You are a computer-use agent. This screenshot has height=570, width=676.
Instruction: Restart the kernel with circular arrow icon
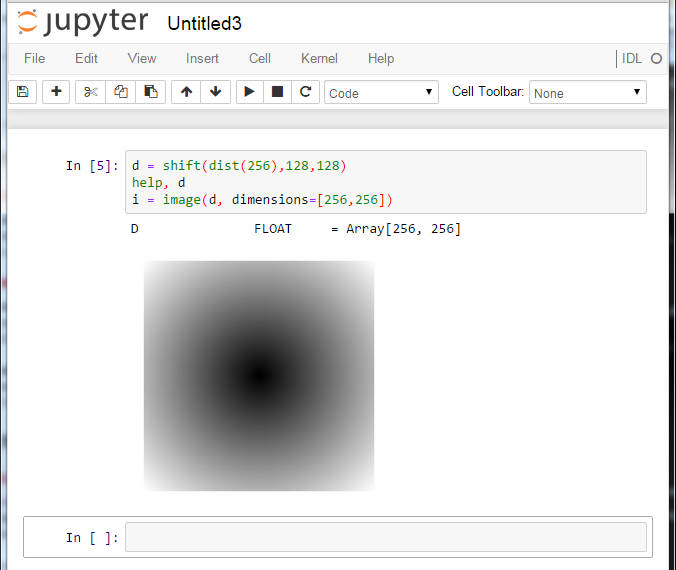point(305,92)
